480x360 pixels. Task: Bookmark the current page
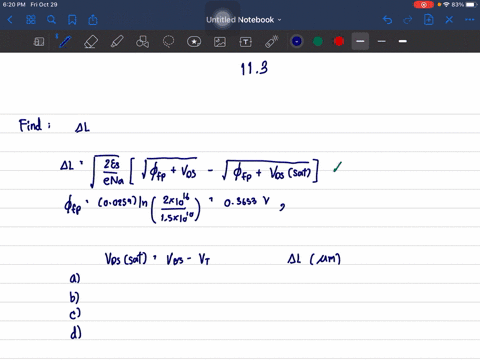(x=72, y=20)
